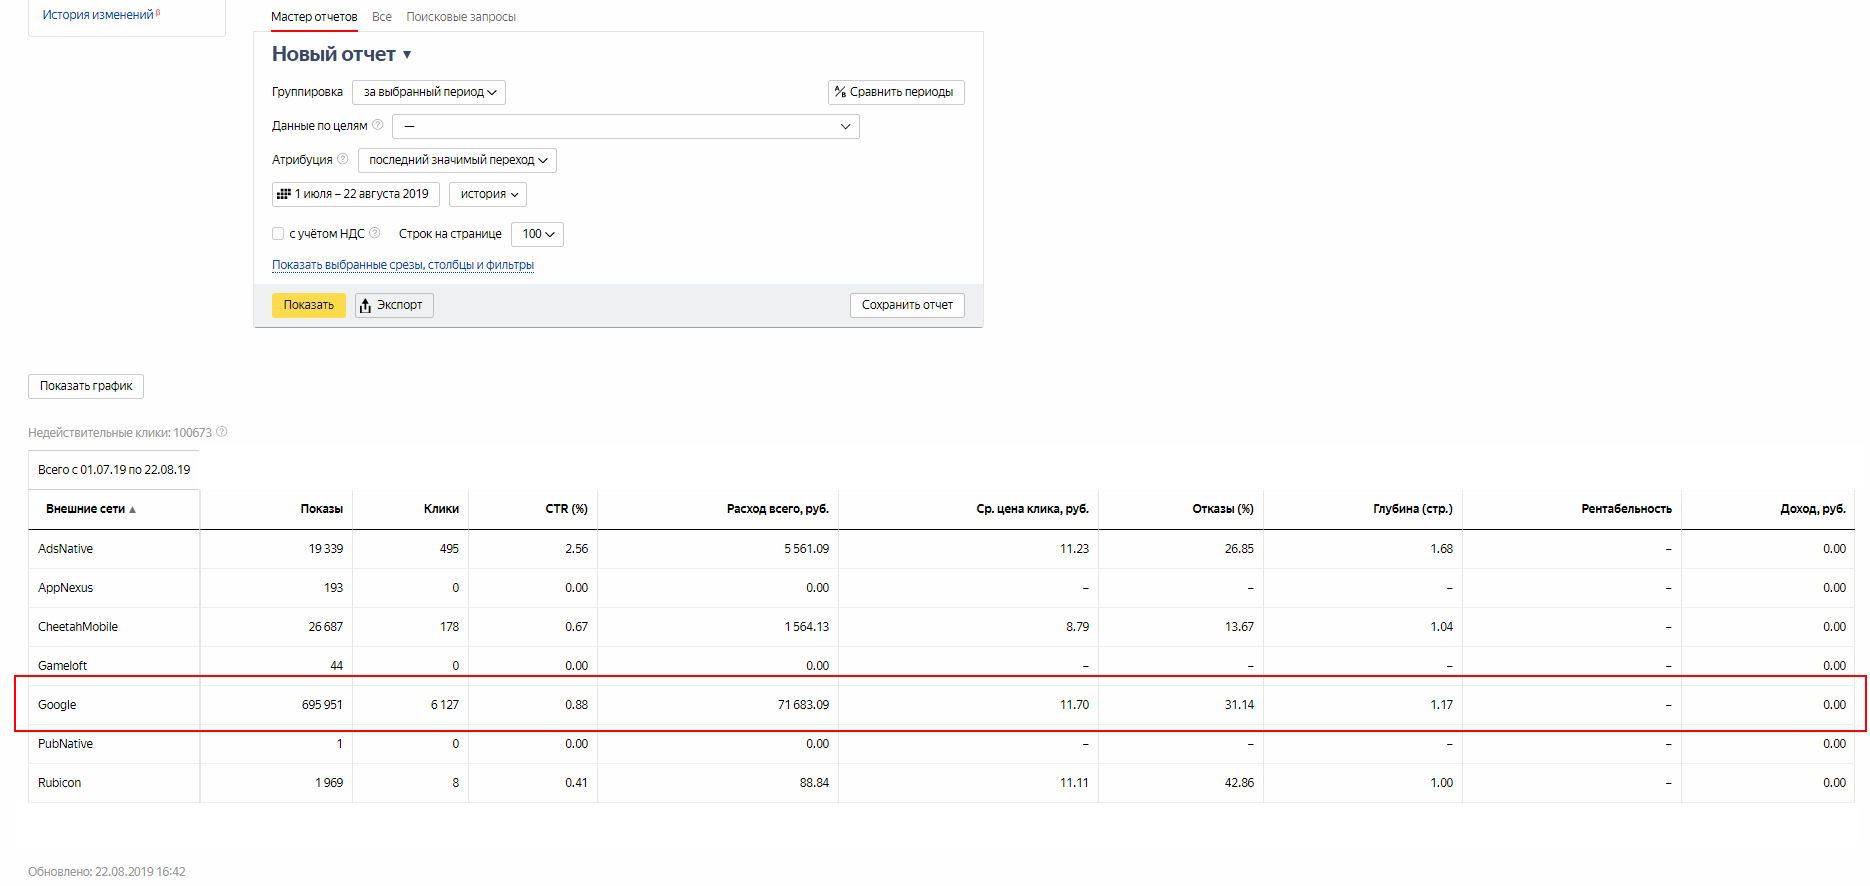Click help icon beside Недействительные клики

click(222, 432)
